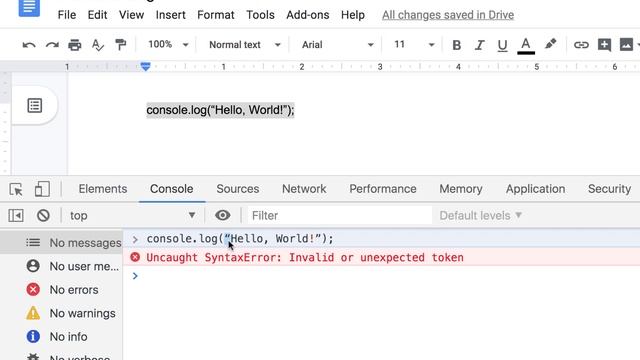Click All changes saved in Drive link
This screenshot has width=640, height=360.
448,15
